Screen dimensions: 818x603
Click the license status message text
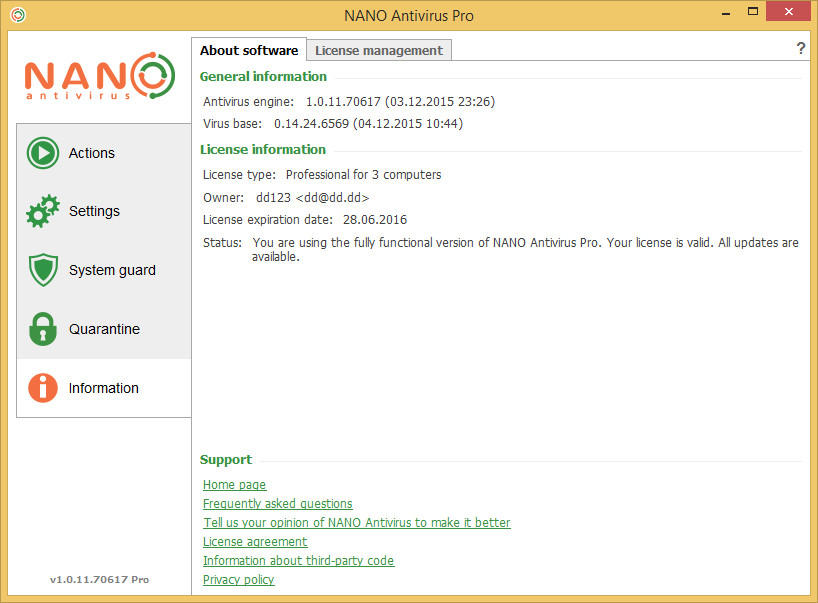click(525, 249)
